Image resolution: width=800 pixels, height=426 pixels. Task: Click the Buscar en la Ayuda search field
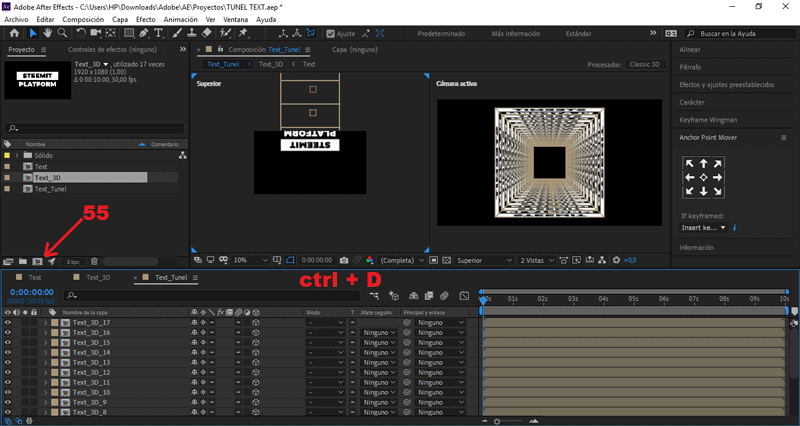(x=740, y=33)
